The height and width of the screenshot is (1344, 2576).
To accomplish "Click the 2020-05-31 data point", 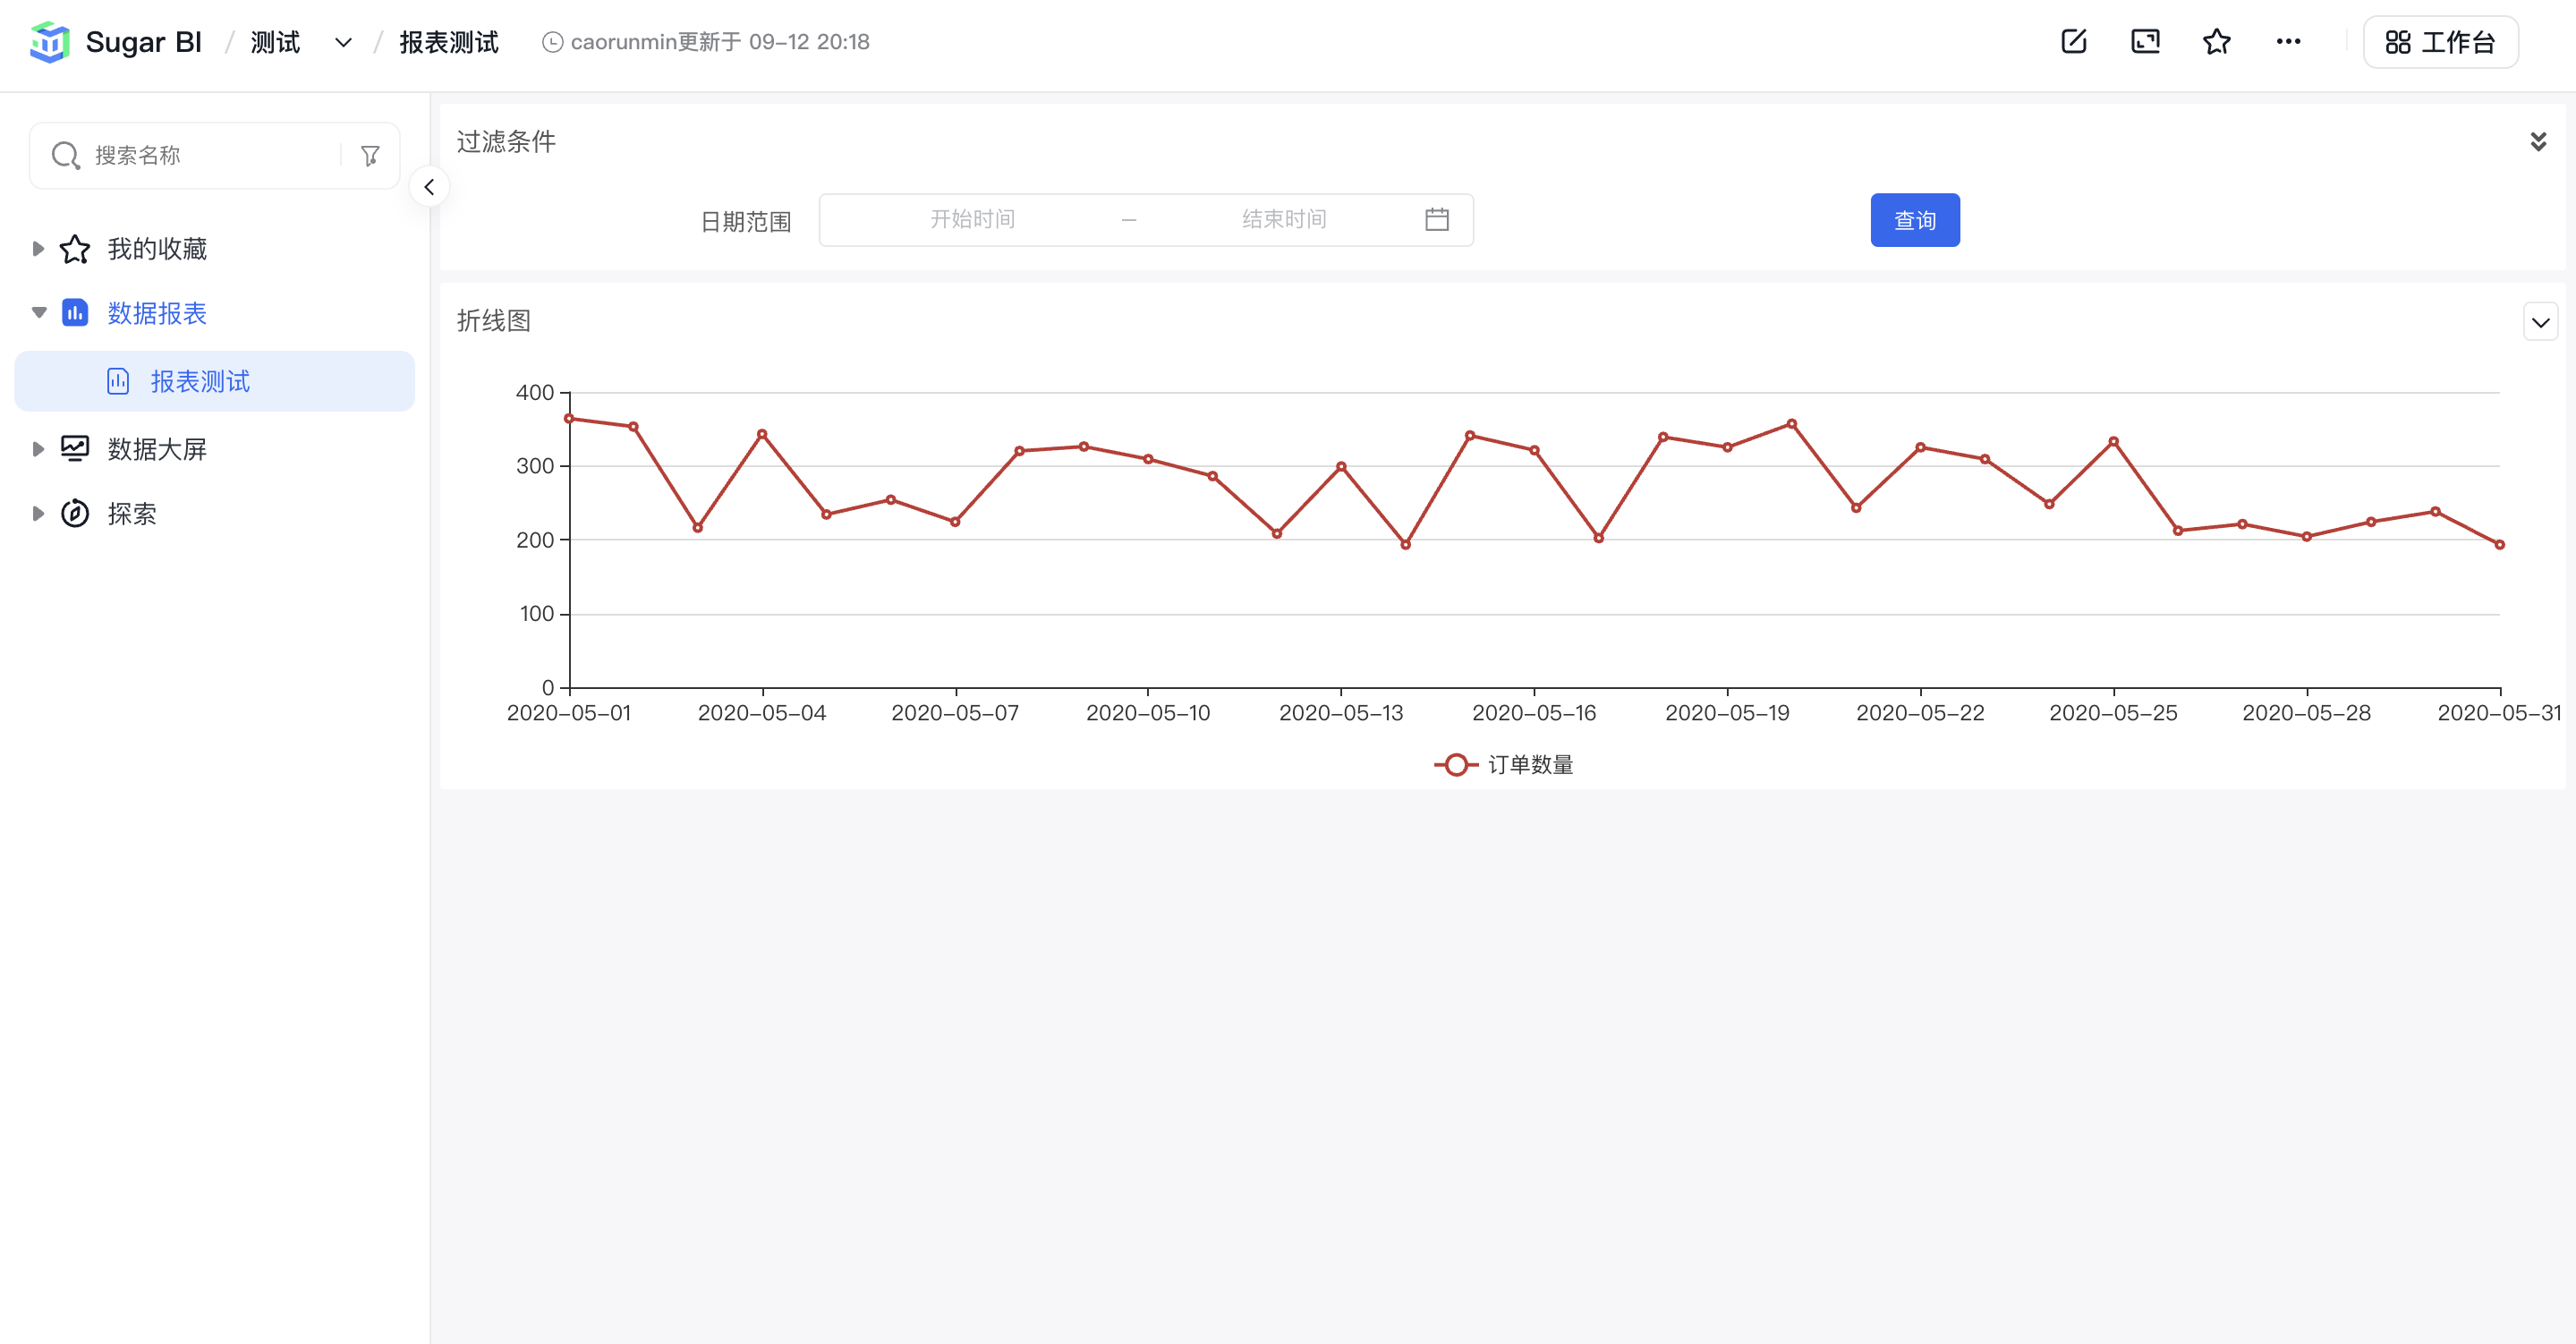I will pyautogui.click(x=2500, y=545).
